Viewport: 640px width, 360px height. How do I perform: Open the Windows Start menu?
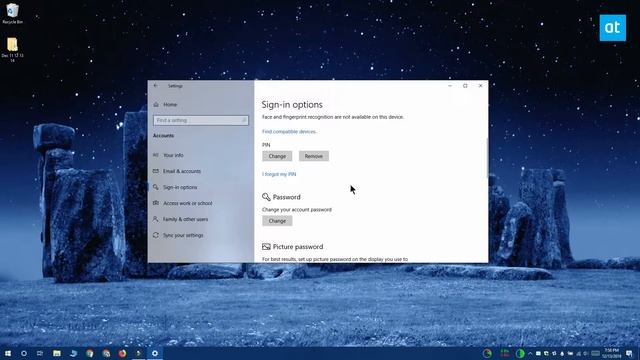tap(8, 353)
